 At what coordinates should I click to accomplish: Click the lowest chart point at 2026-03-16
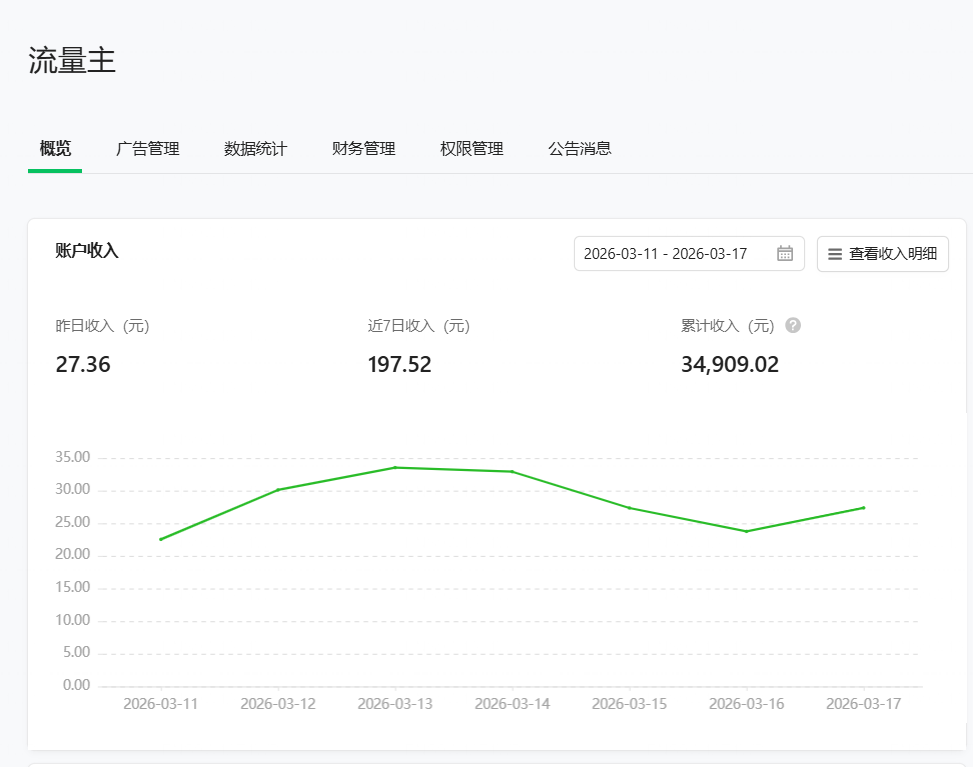(746, 531)
